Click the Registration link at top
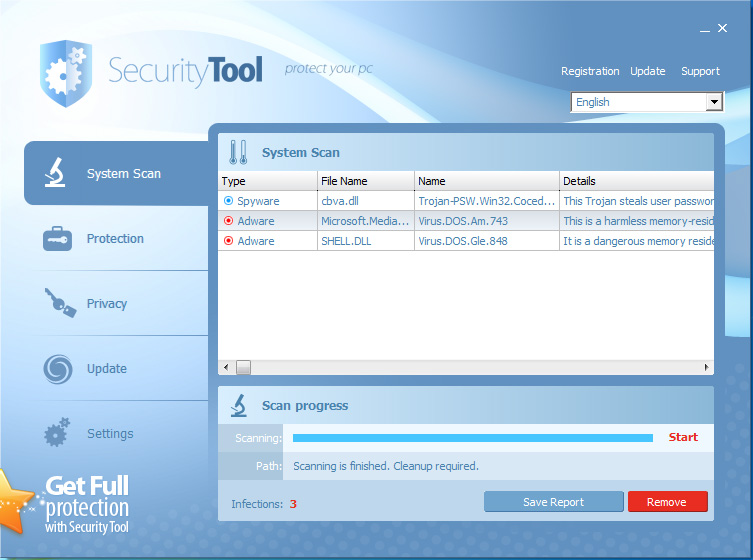This screenshot has height=560, width=753. pos(590,71)
